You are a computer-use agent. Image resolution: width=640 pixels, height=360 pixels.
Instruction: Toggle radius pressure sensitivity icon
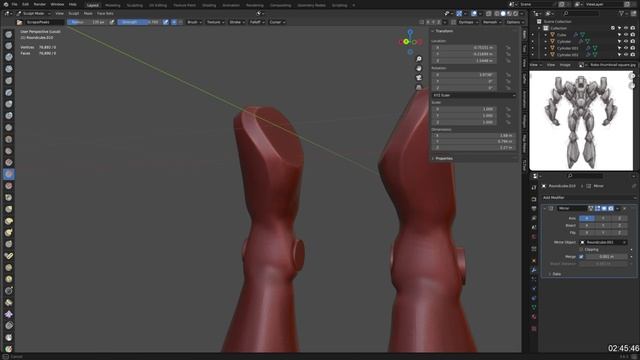click(112, 22)
